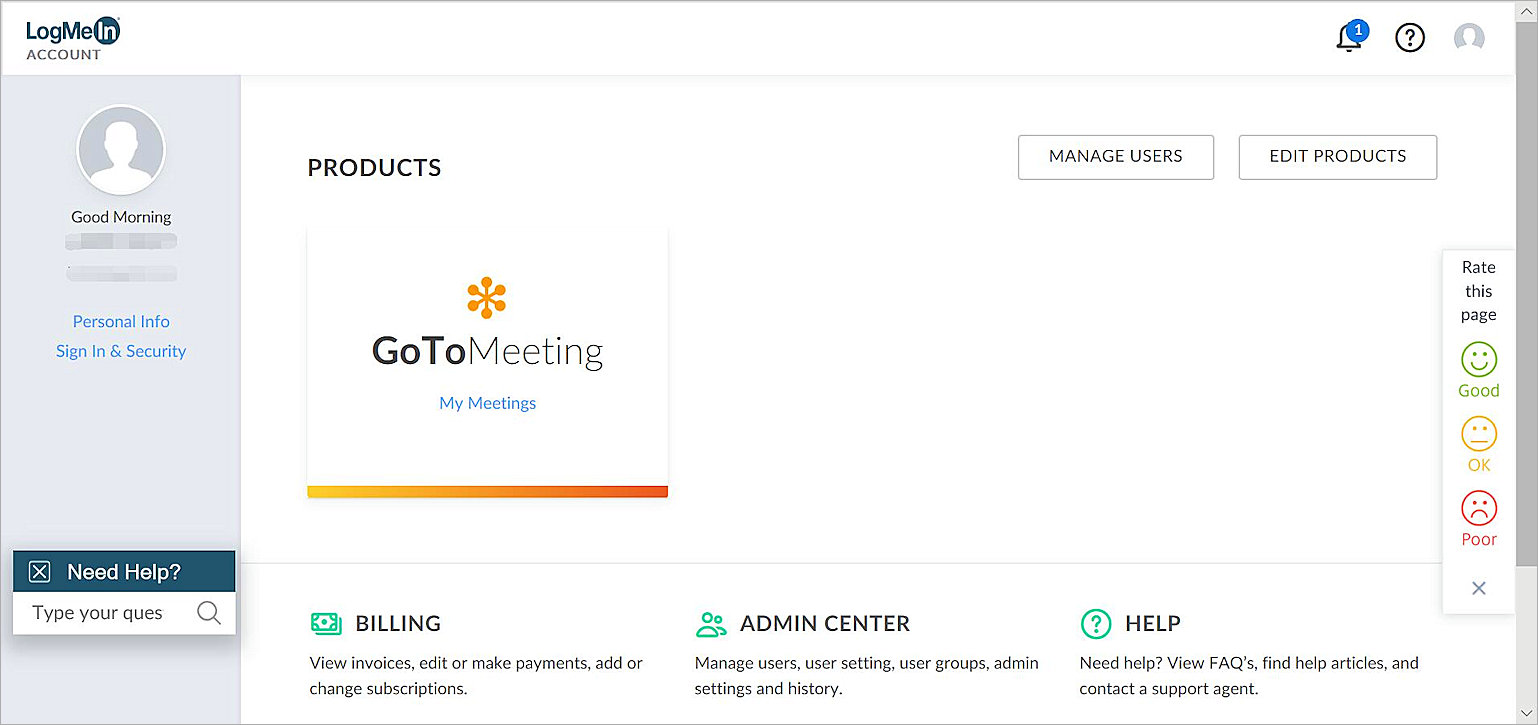Click the Edit Products button
1538x725 pixels.
pos(1337,157)
